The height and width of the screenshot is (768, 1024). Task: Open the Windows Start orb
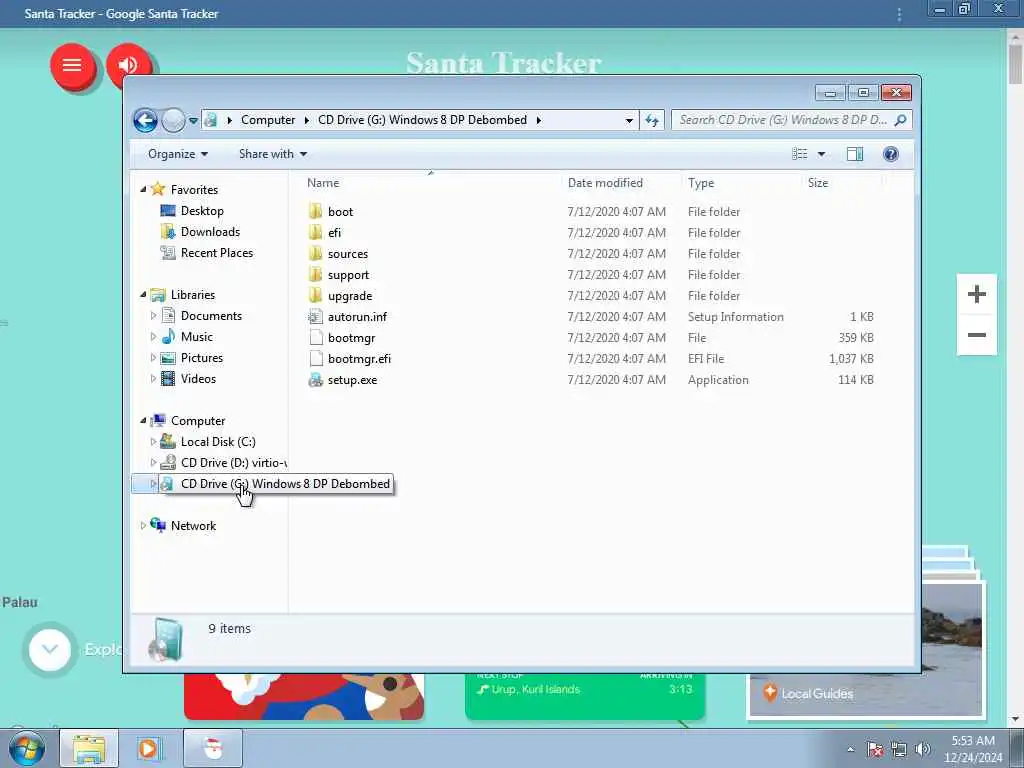(27, 748)
